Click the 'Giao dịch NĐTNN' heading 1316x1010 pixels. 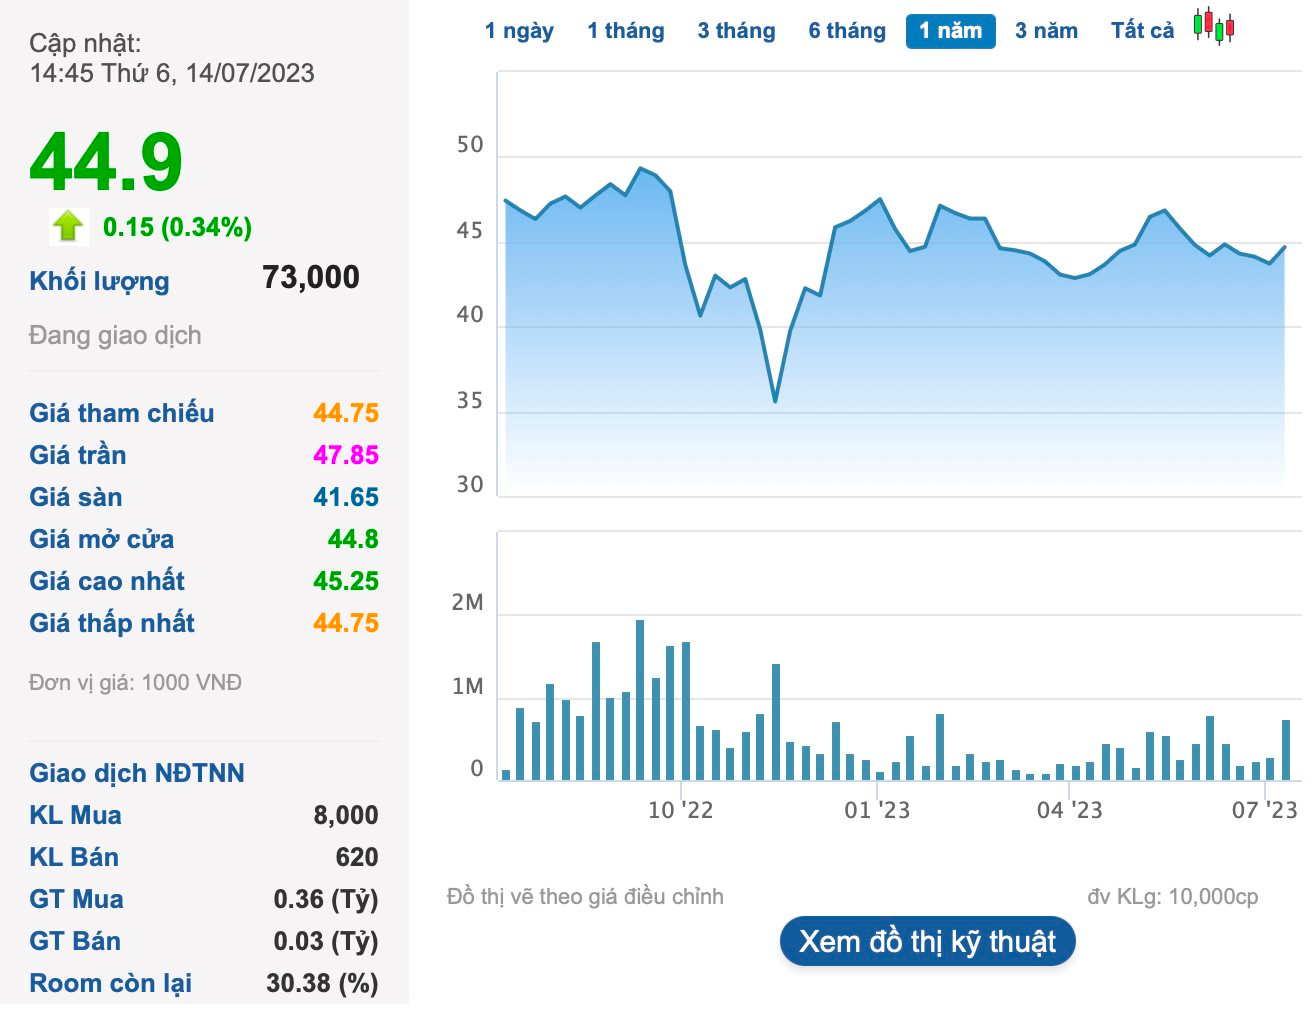pos(137,773)
